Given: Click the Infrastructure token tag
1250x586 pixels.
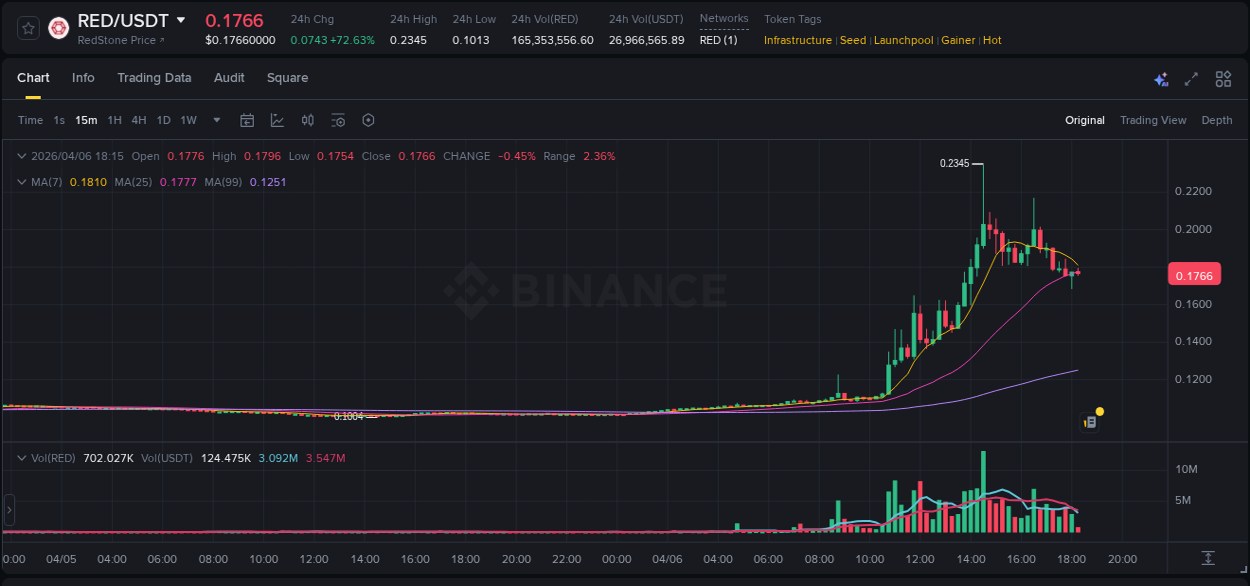Looking at the screenshot, I should [798, 40].
